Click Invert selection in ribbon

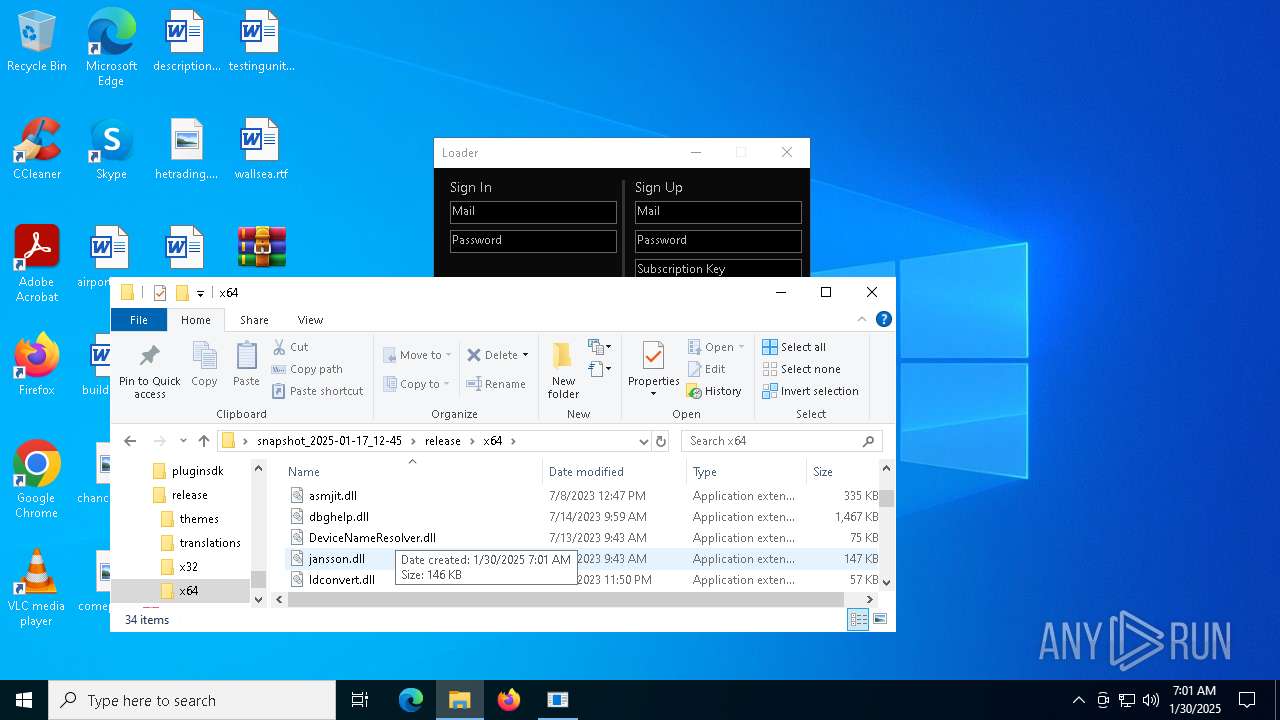[810, 391]
